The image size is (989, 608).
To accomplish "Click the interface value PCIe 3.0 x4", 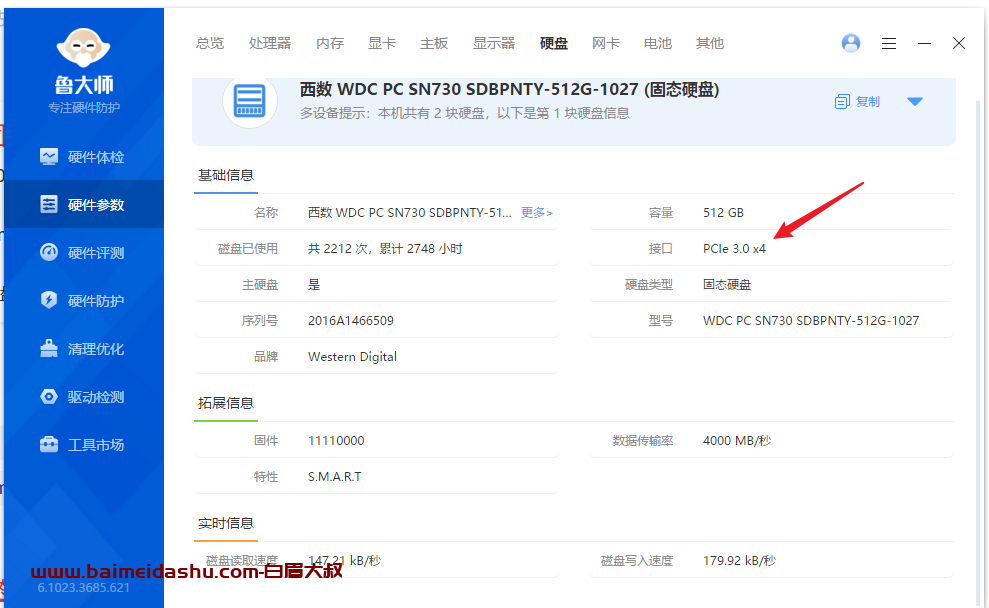I will point(734,248).
